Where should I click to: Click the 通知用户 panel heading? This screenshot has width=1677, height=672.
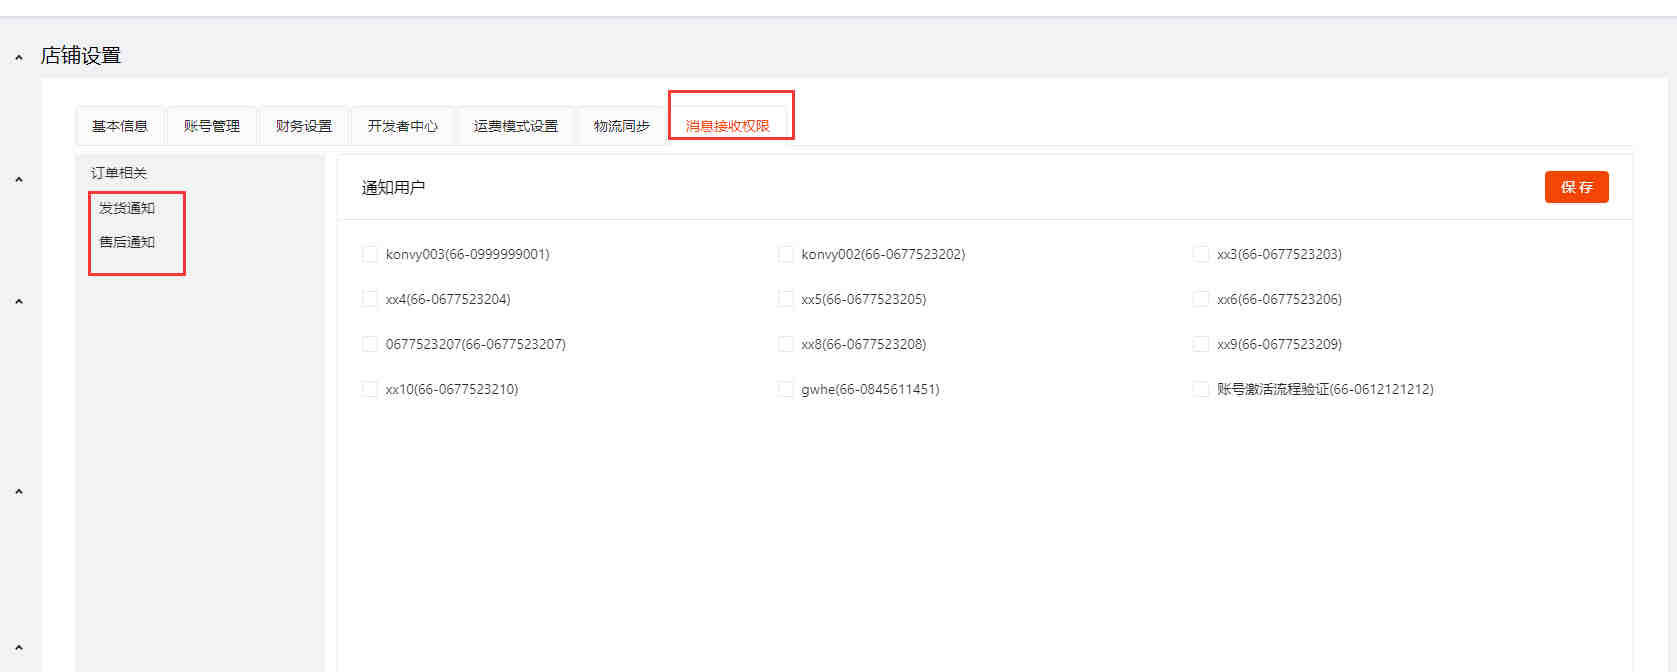pos(393,187)
